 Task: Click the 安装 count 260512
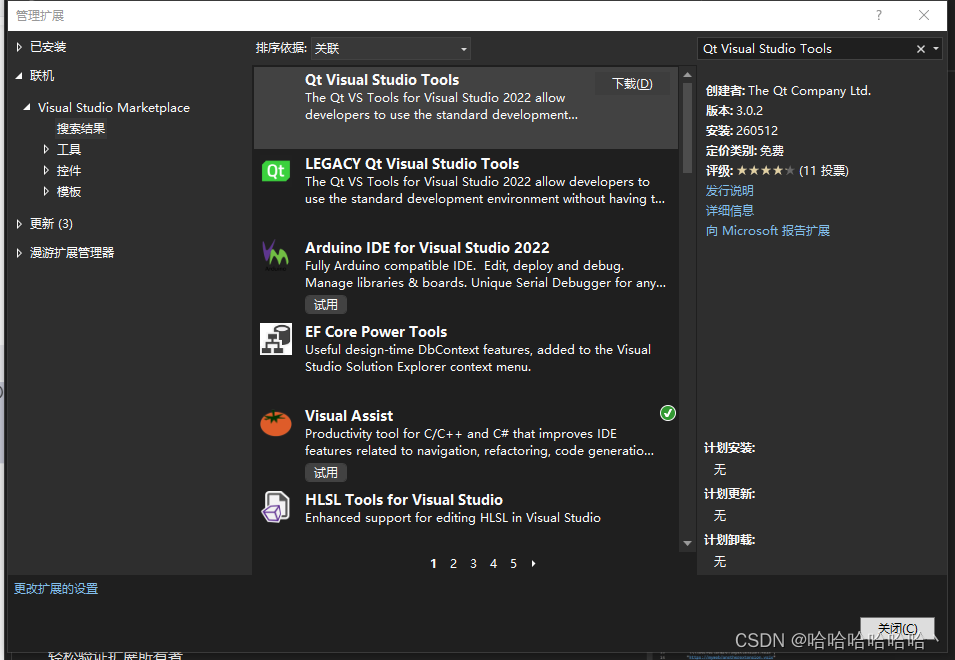(x=756, y=131)
